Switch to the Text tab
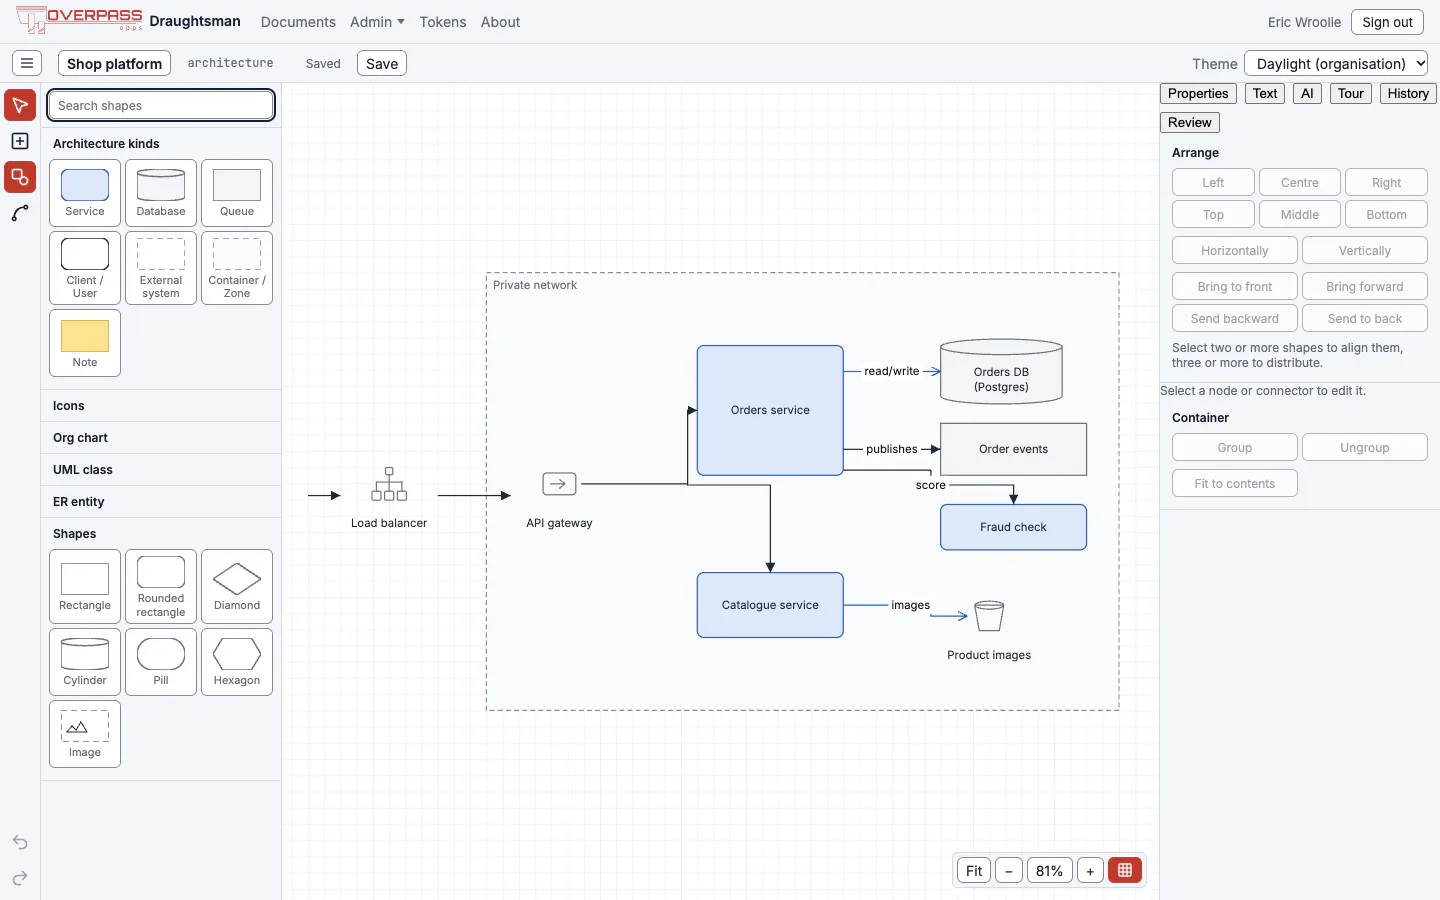Viewport: 1440px width, 900px height. (x=1265, y=93)
